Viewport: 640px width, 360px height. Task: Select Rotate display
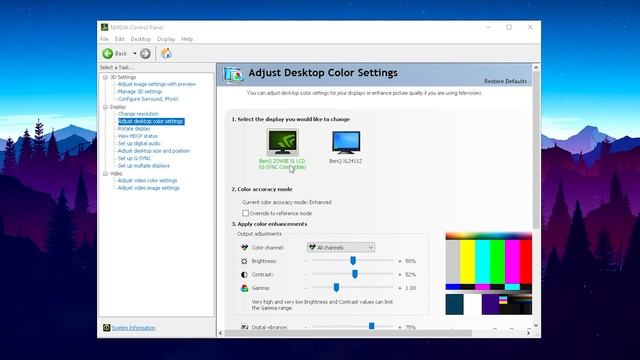[x=134, y=129]
